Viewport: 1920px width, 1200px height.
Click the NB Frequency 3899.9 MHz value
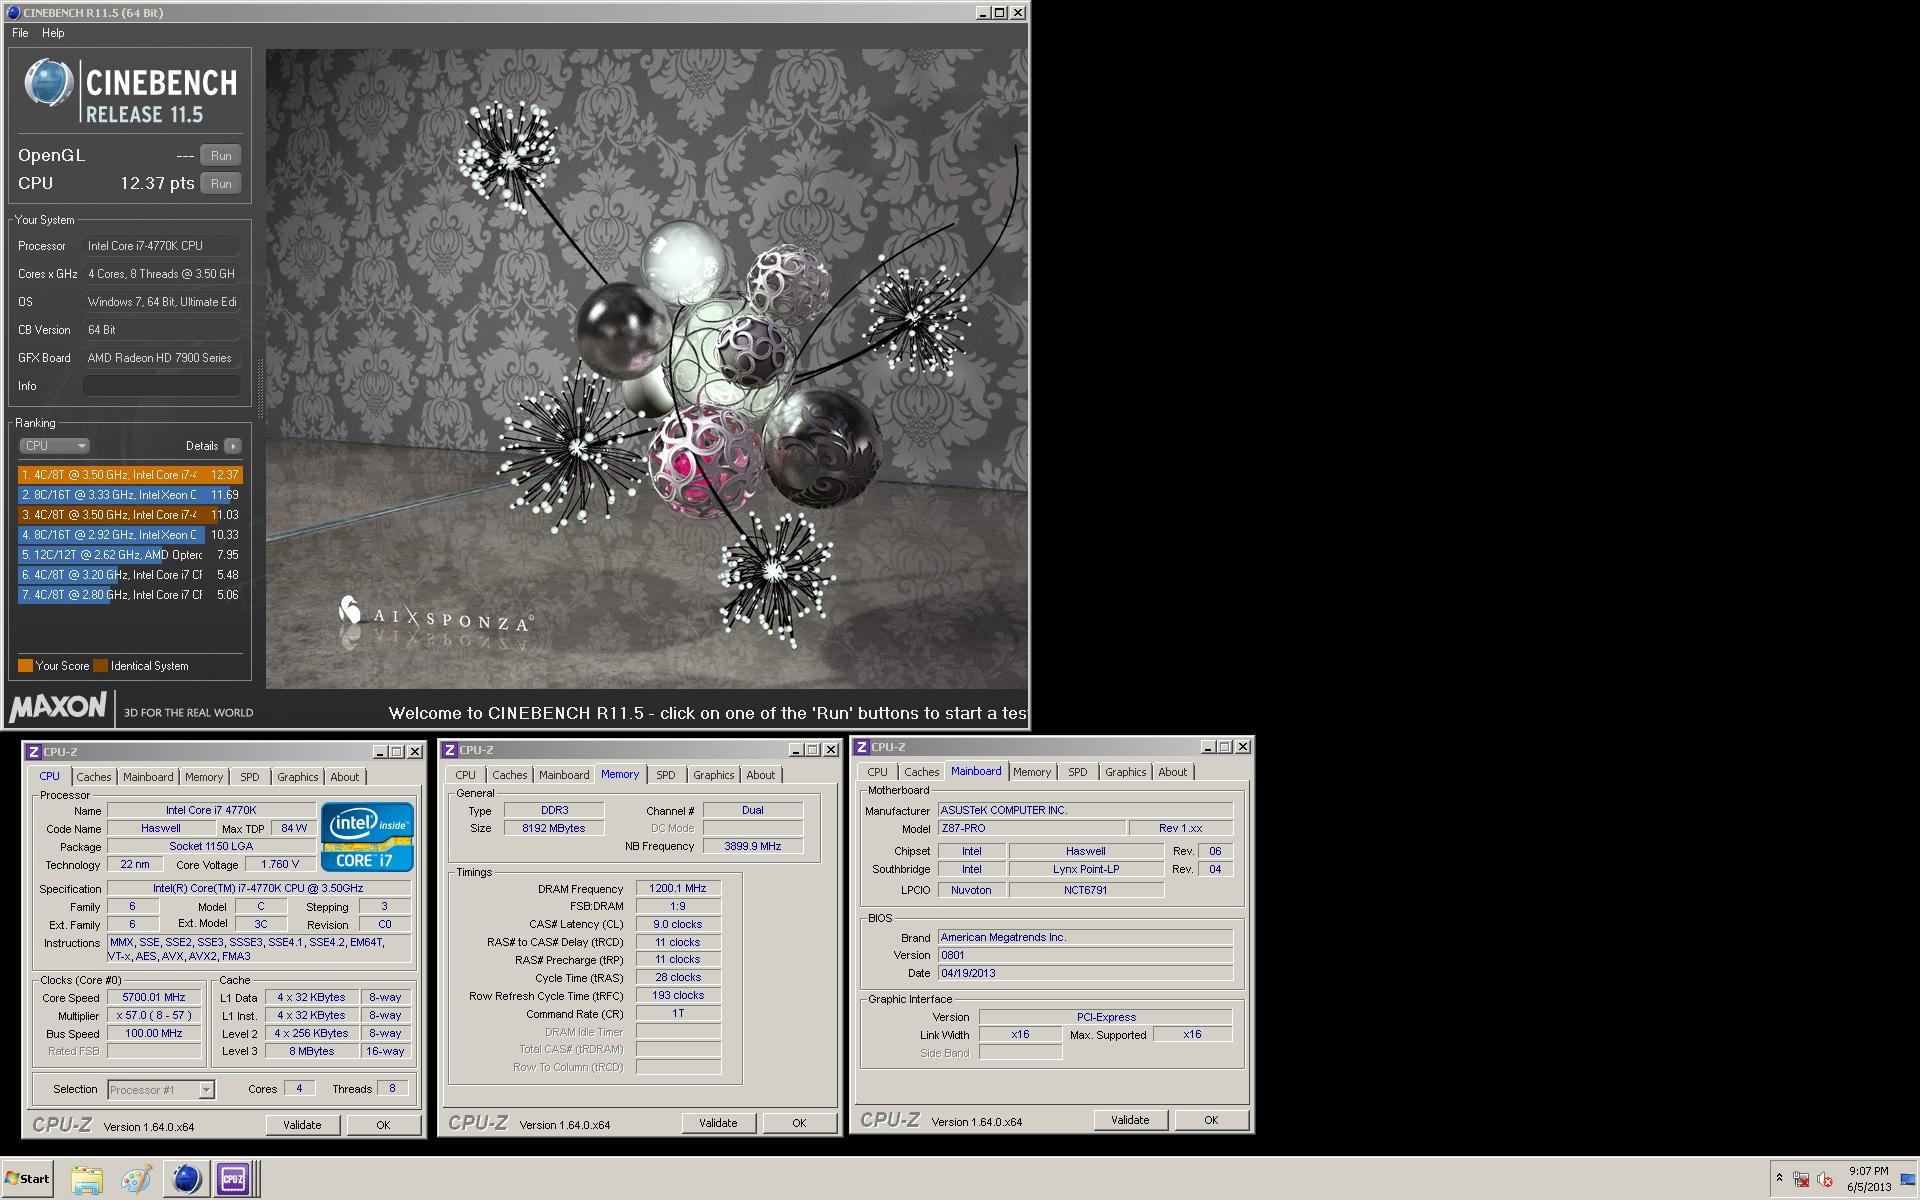753,846
